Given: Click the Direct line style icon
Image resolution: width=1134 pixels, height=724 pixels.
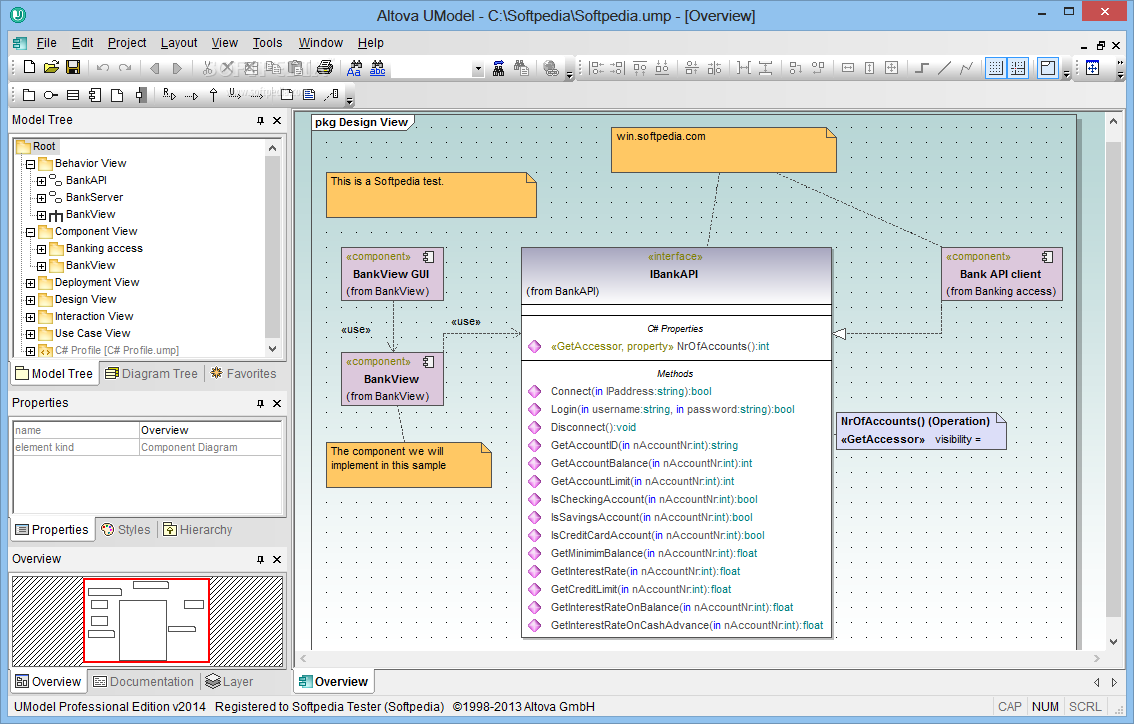Looking at the screenshot, I should [x=944, y=68].
